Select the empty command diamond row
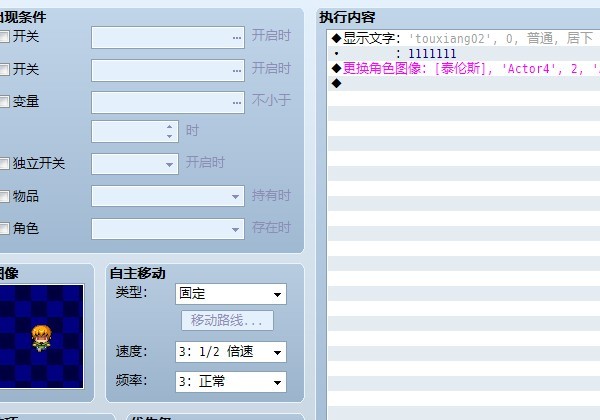This screenshot has height=420, width=600. point(464,83)
